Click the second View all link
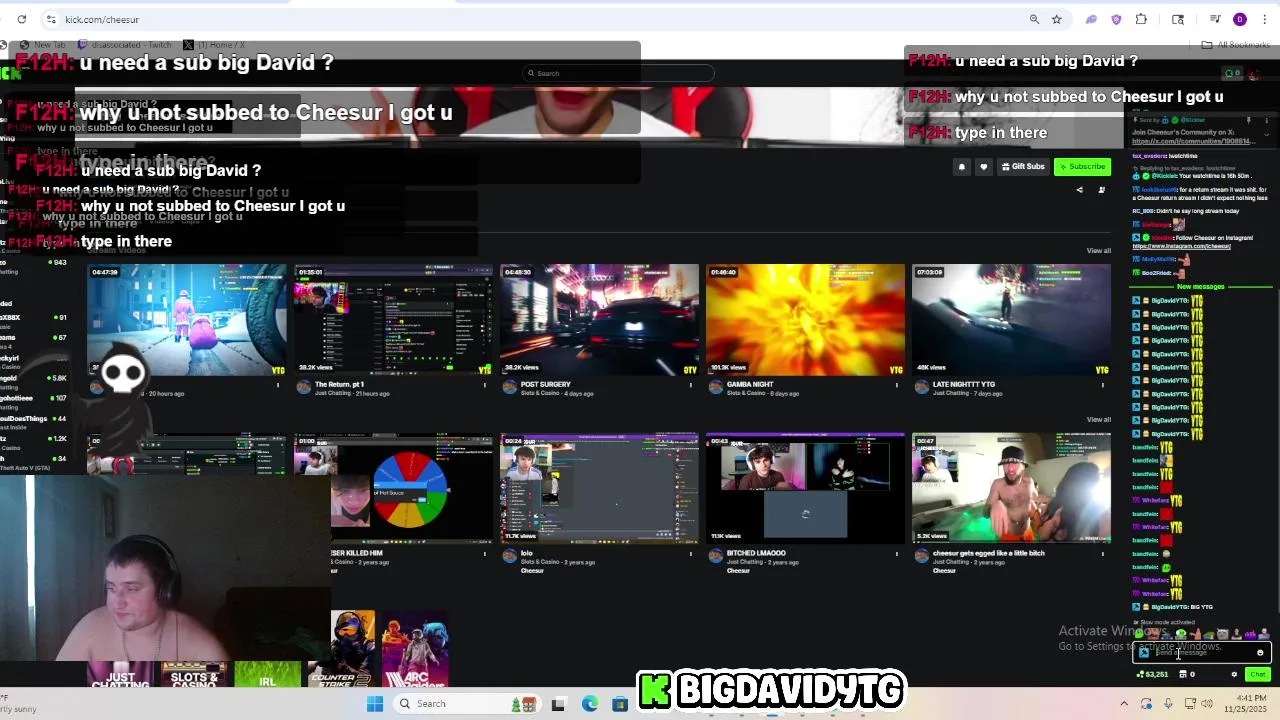Screen dimensions: 1280x720 coord(1098,419)
